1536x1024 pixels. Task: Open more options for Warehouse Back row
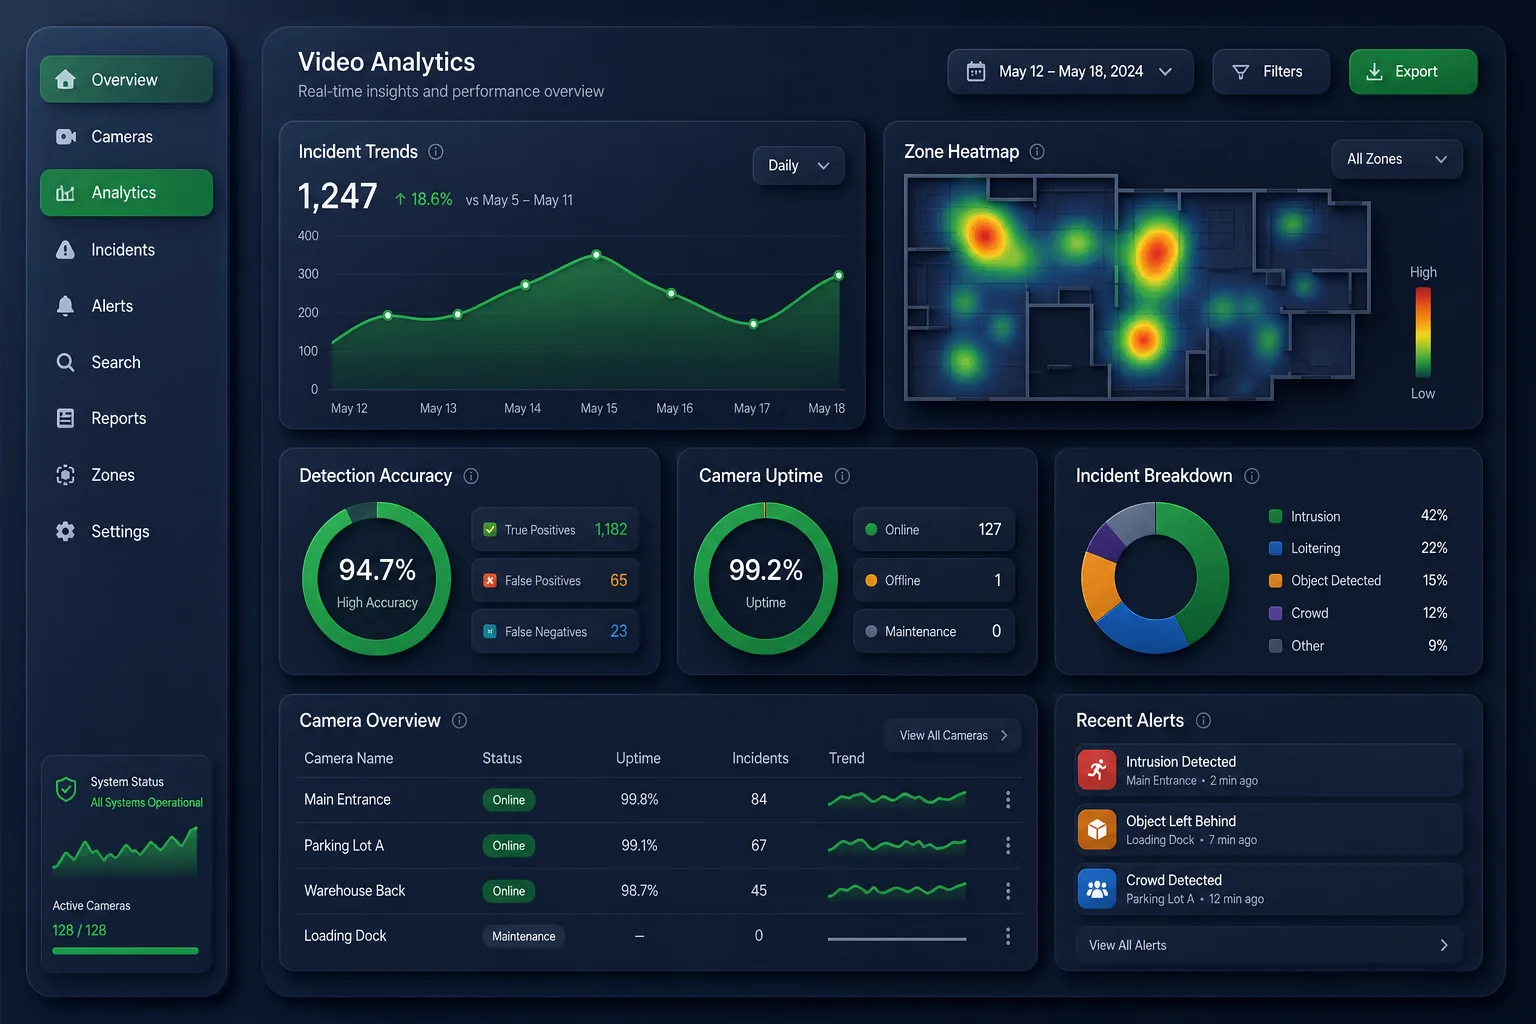pyautogui.click(x=1008, y=891)
